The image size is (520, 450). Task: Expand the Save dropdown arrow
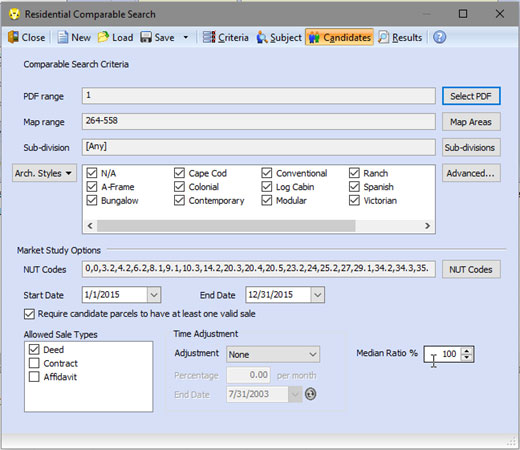click(x=186, y=37)
